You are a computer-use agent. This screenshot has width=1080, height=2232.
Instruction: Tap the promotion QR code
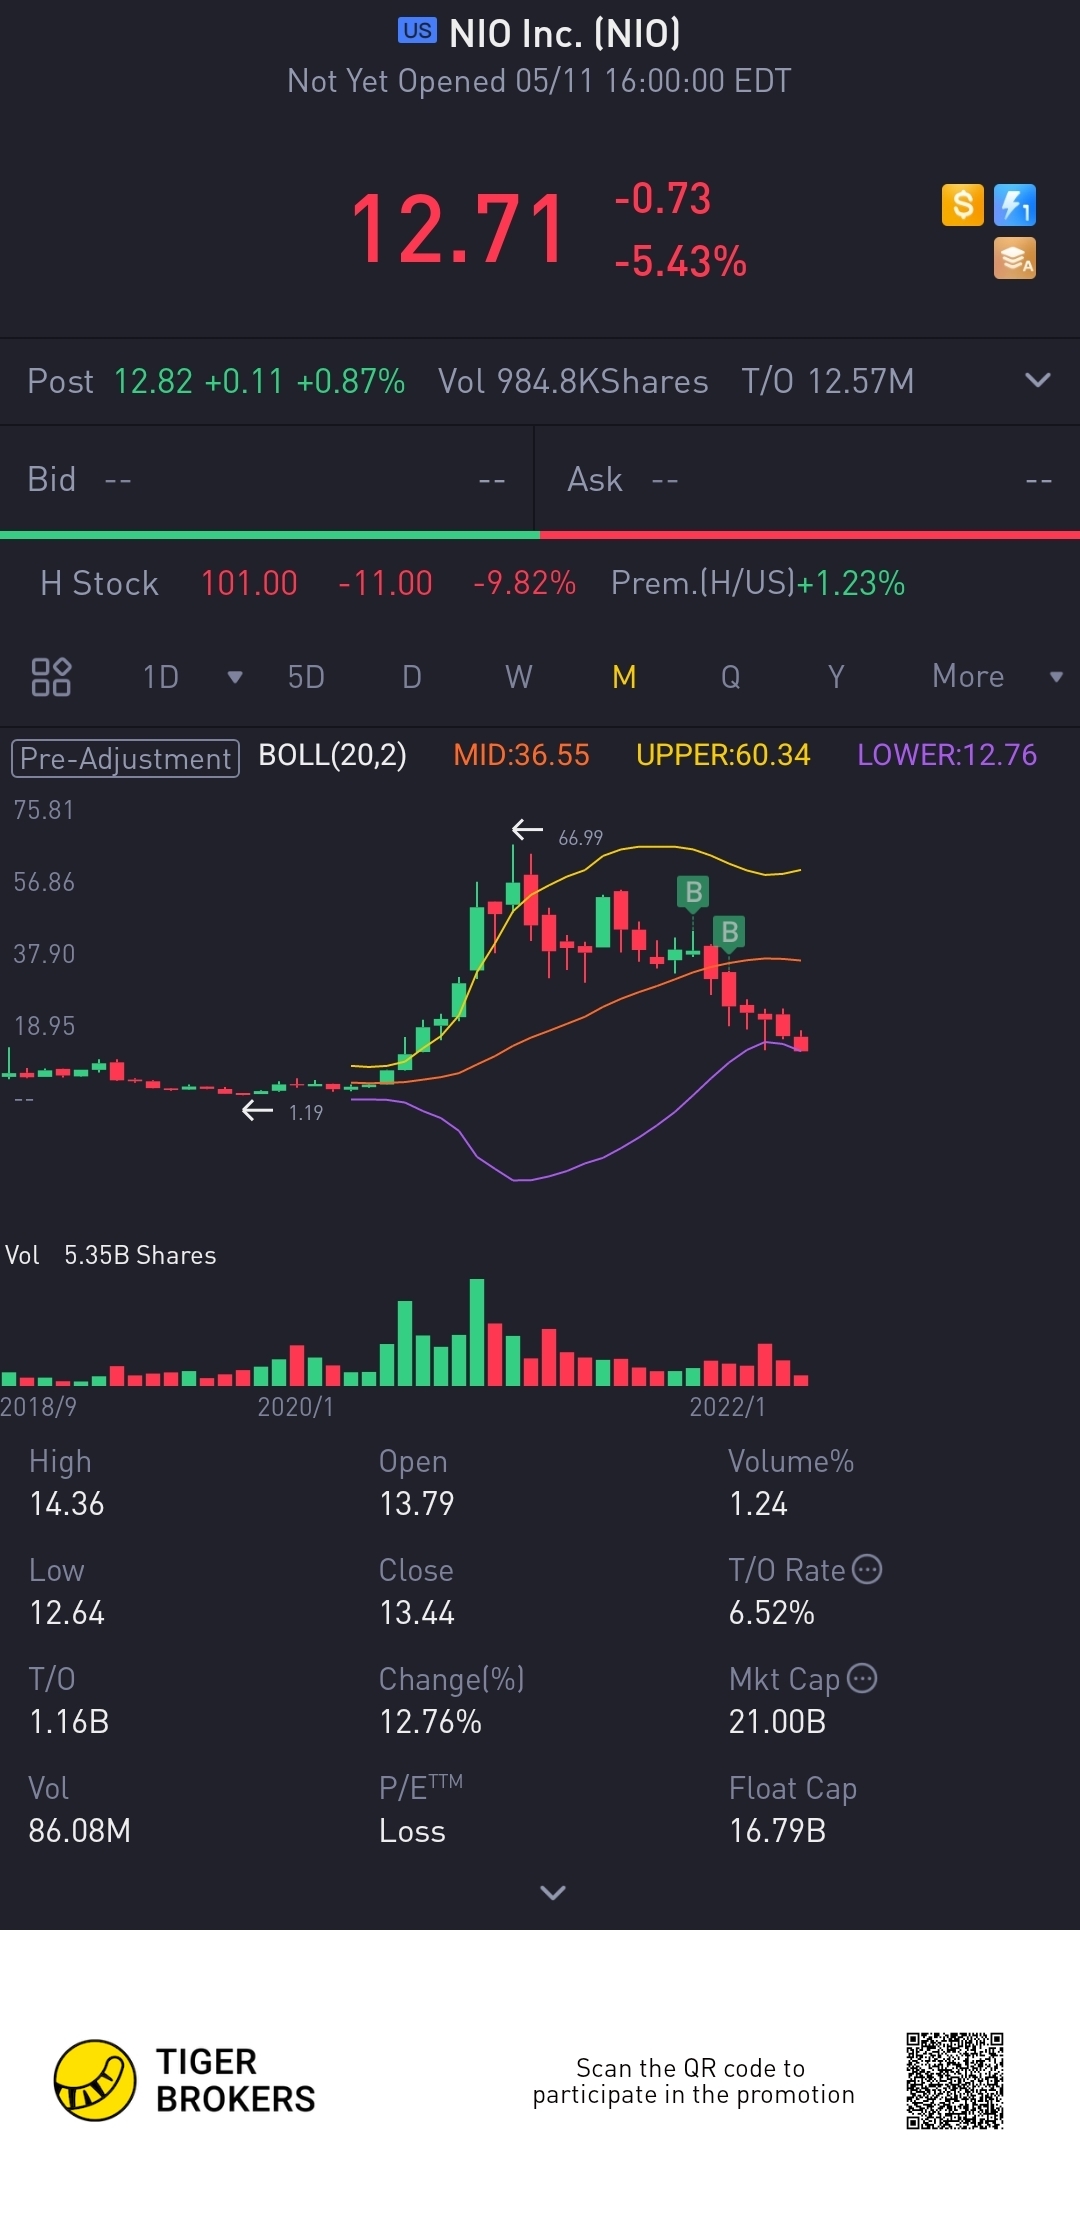[955, 2080]
